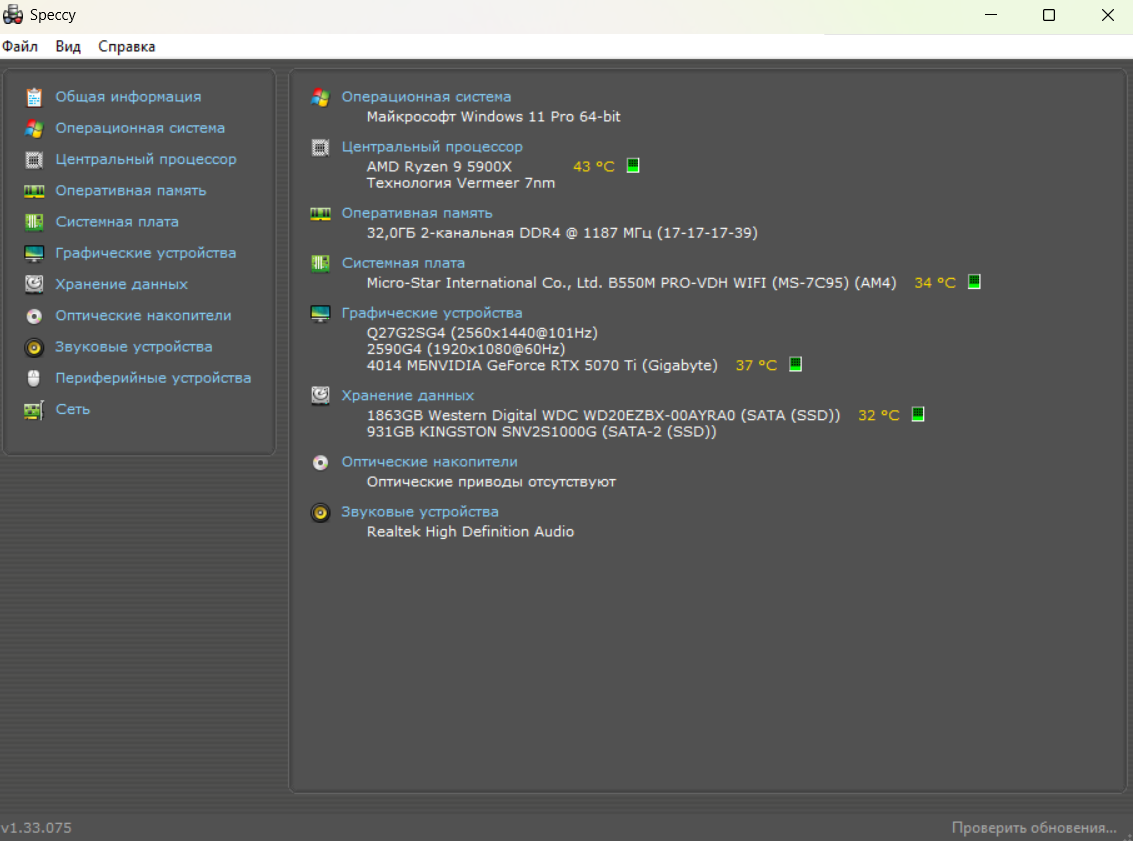Click the monitor icon in the summary panel
This screenshot has height=841, width=1133.
320,314
